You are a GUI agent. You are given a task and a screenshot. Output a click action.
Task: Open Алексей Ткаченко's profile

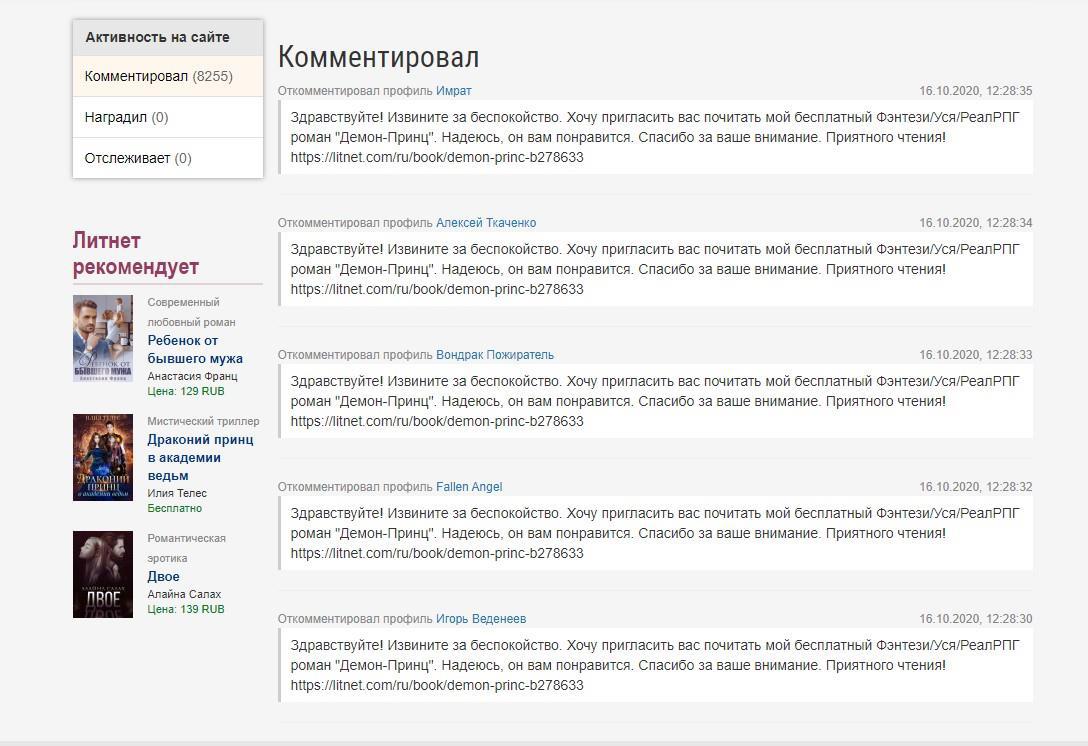tap(485, 223)
